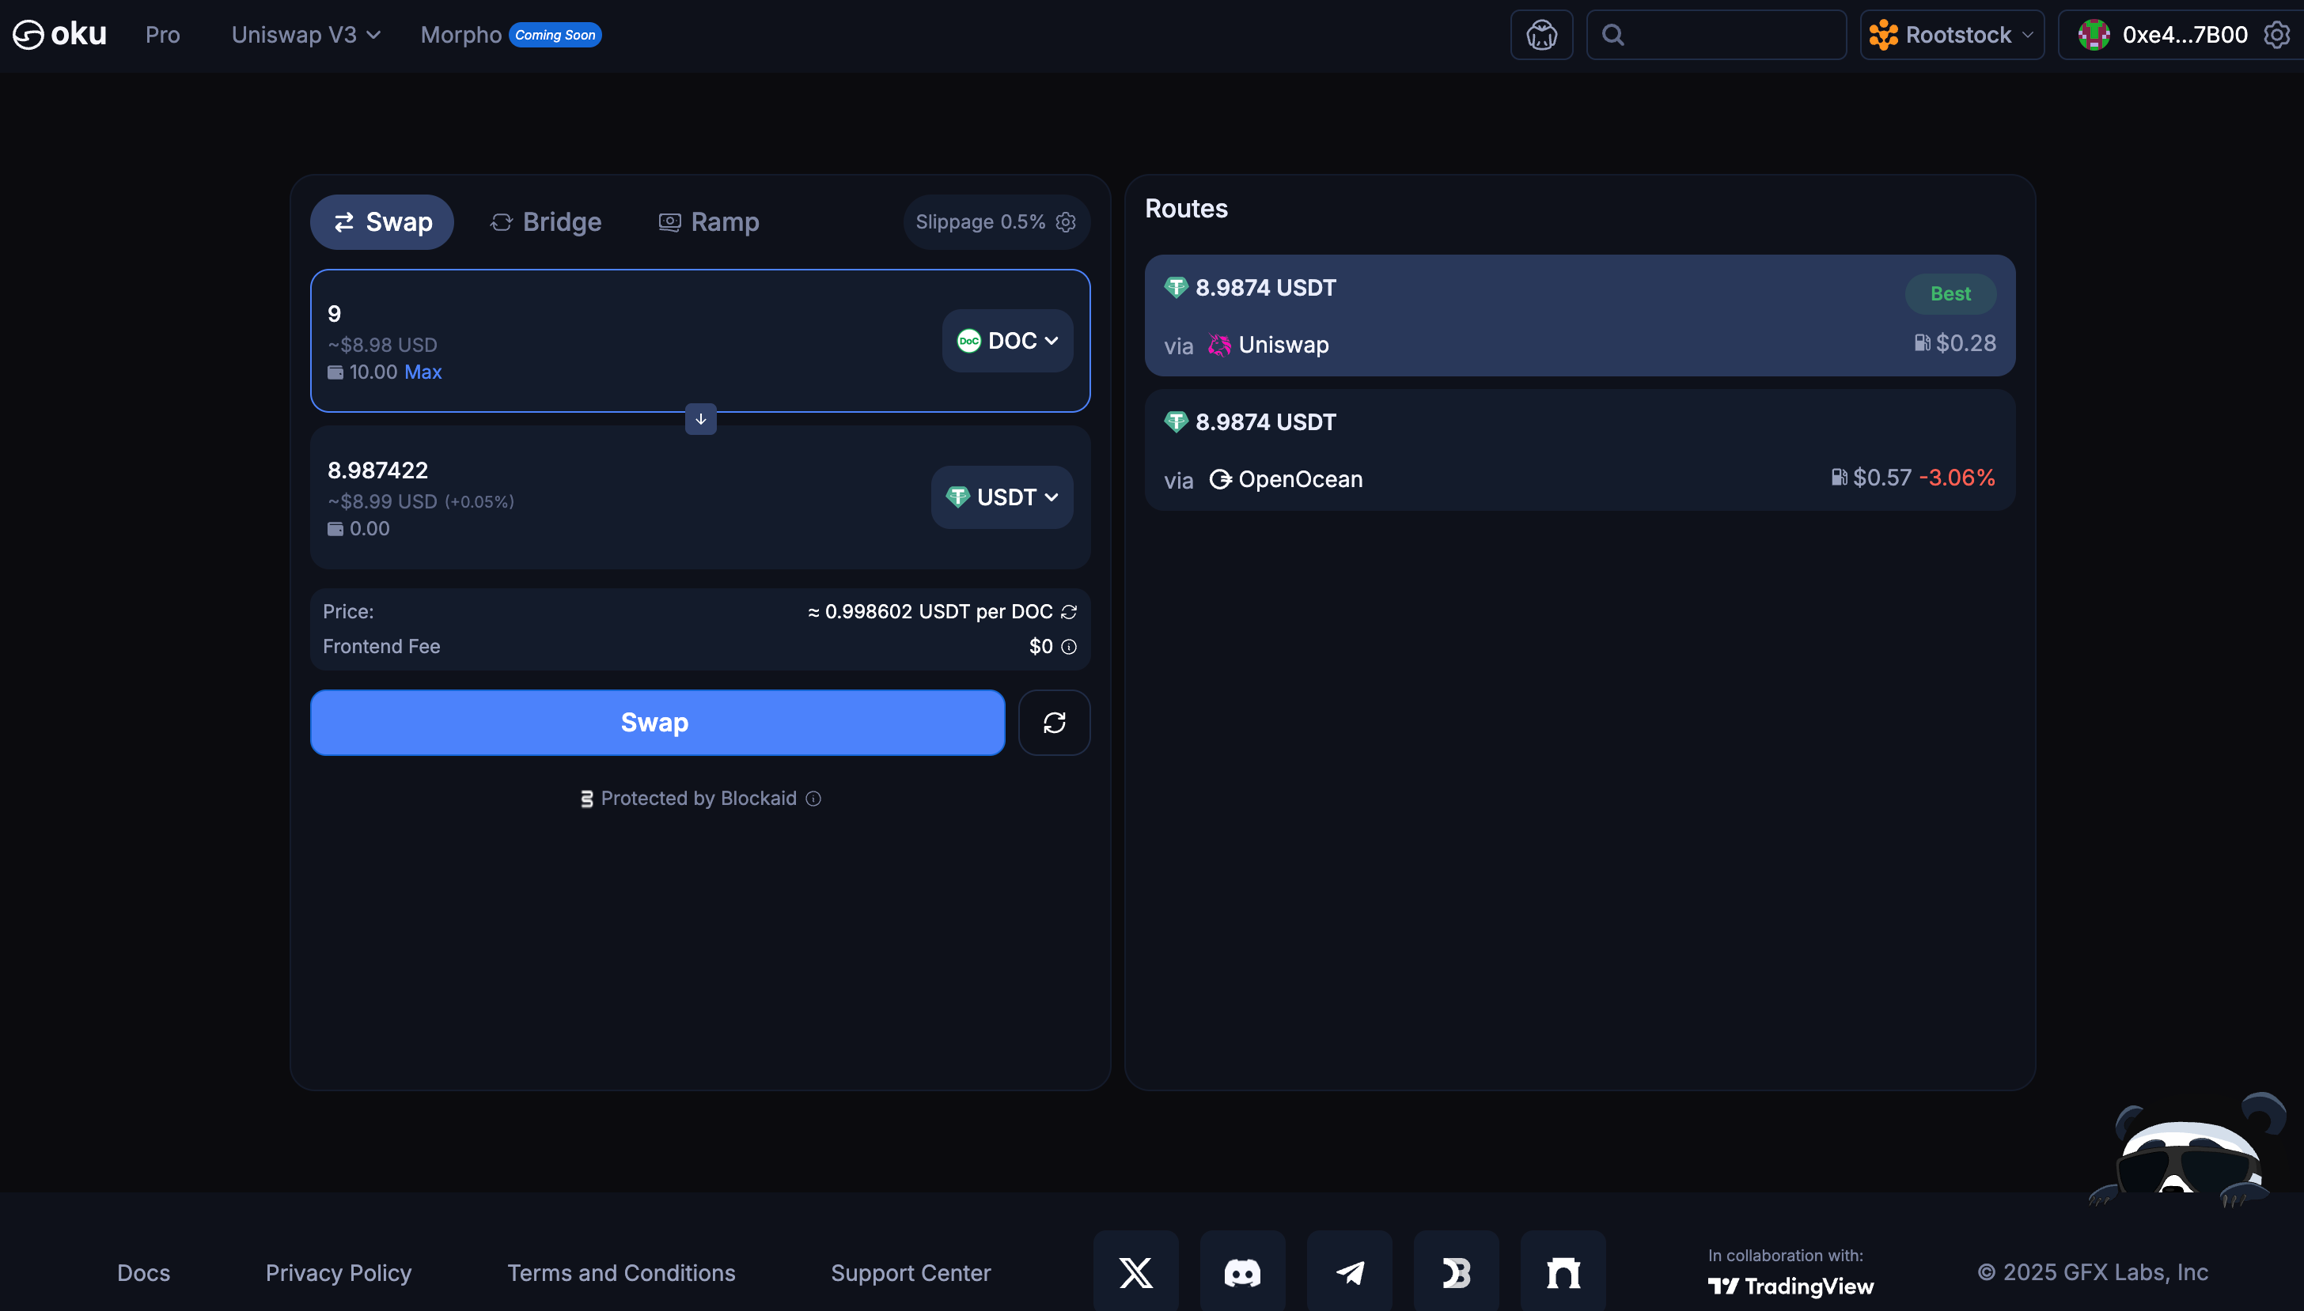Viewport: 2304px width, 1311px height.
Task: Open wallet settings gear in top right
Action: point(2276,35)
